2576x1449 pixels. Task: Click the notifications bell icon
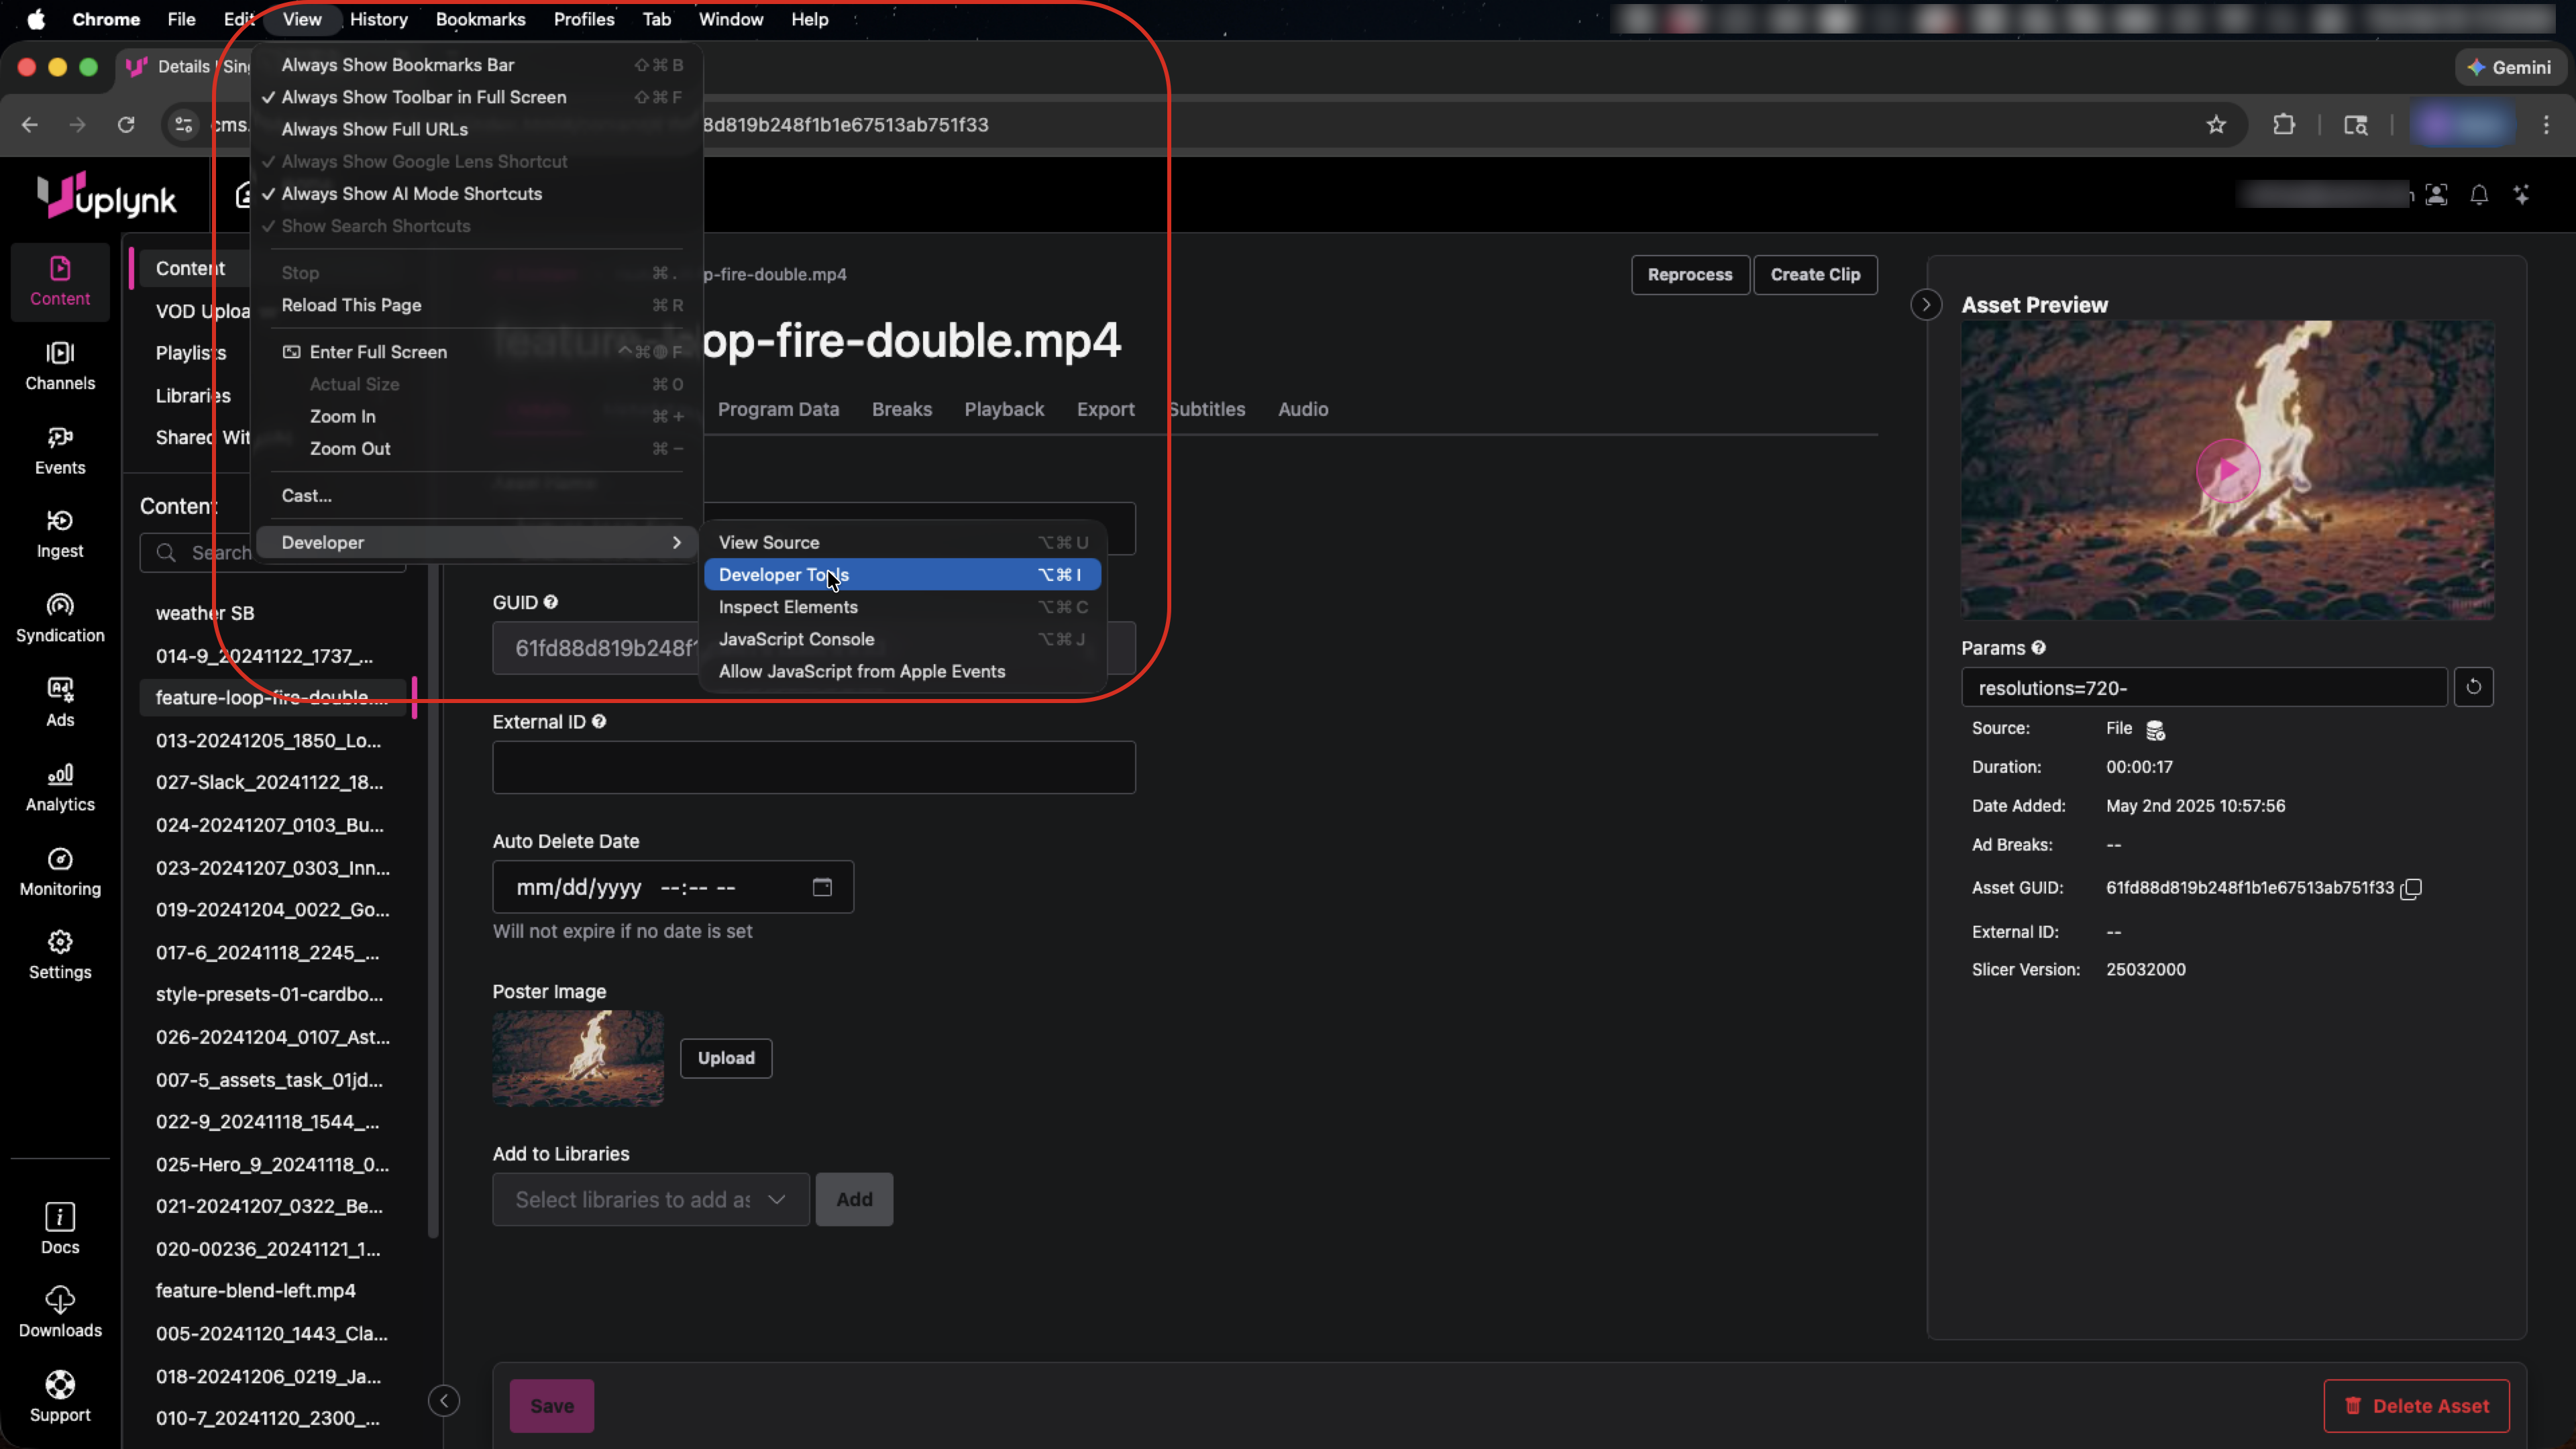pos(2479,195)
